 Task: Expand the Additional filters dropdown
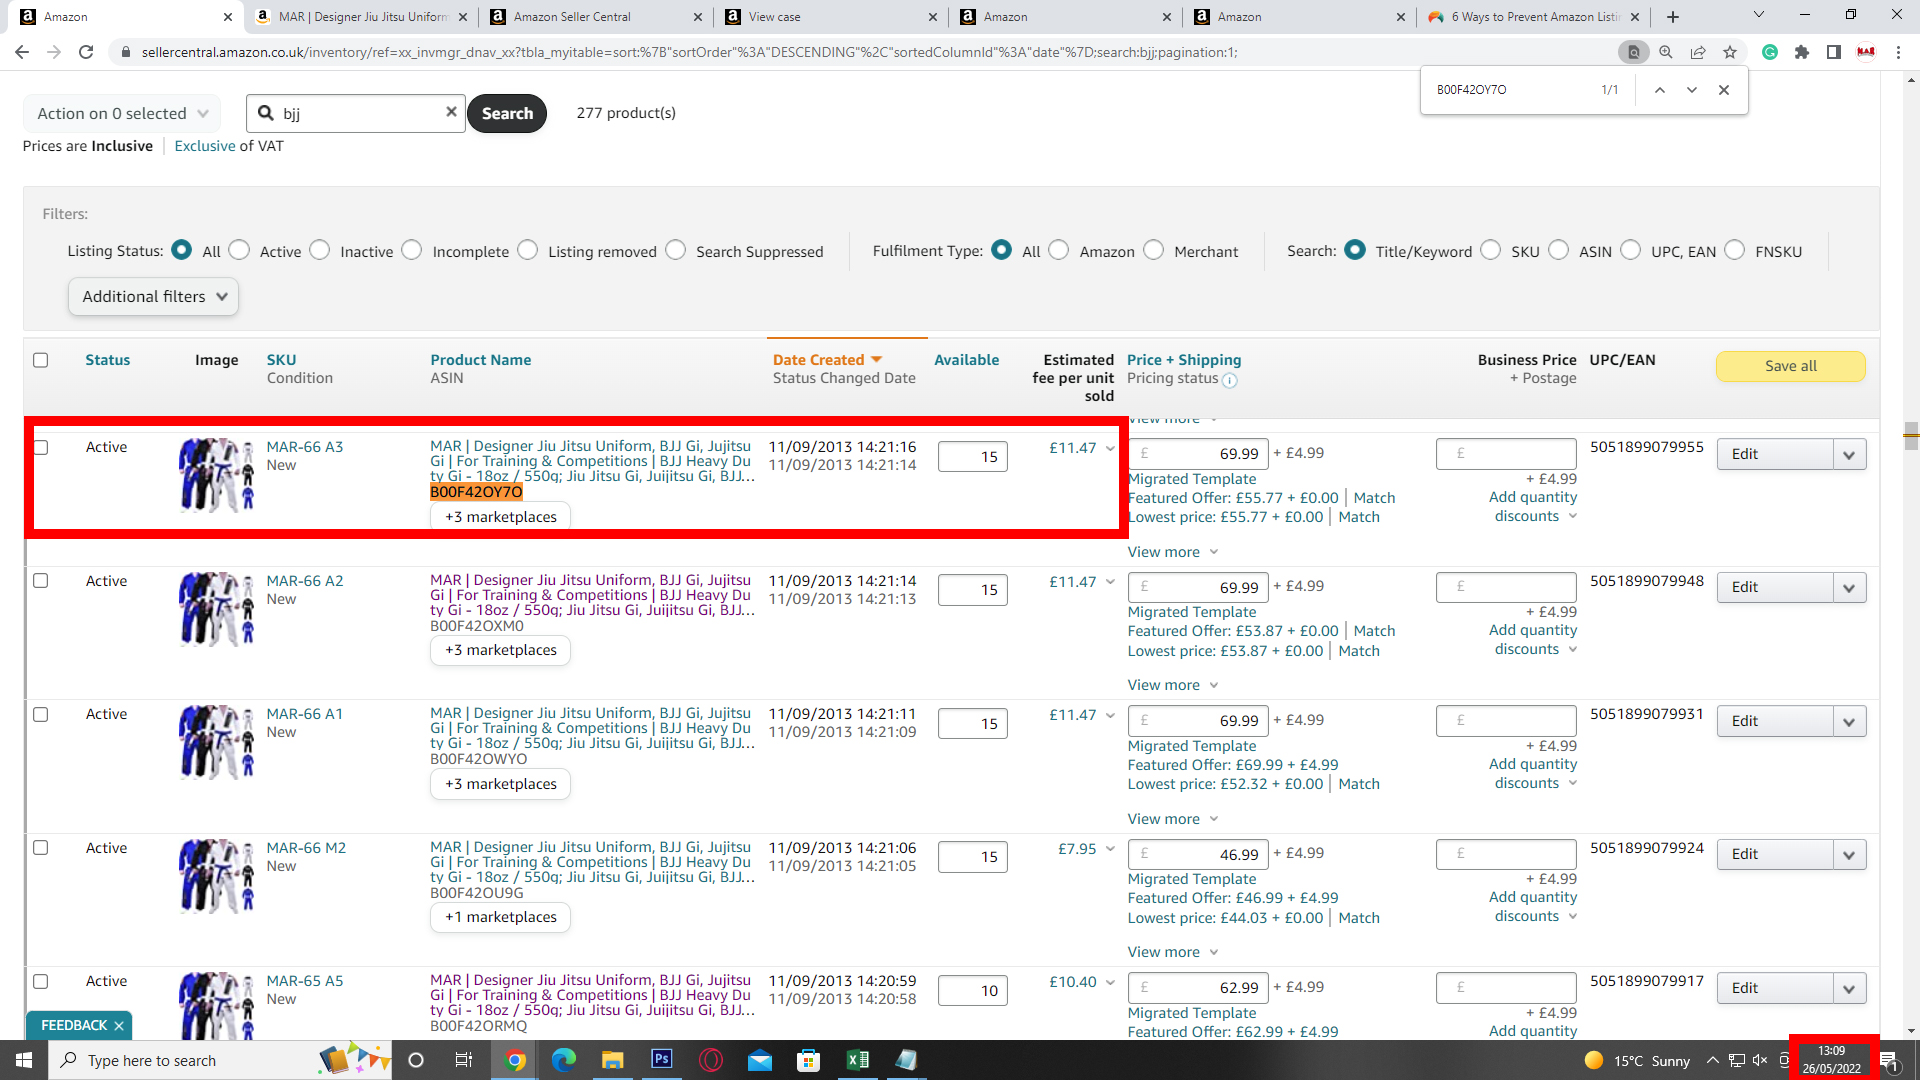coord(153,297)
